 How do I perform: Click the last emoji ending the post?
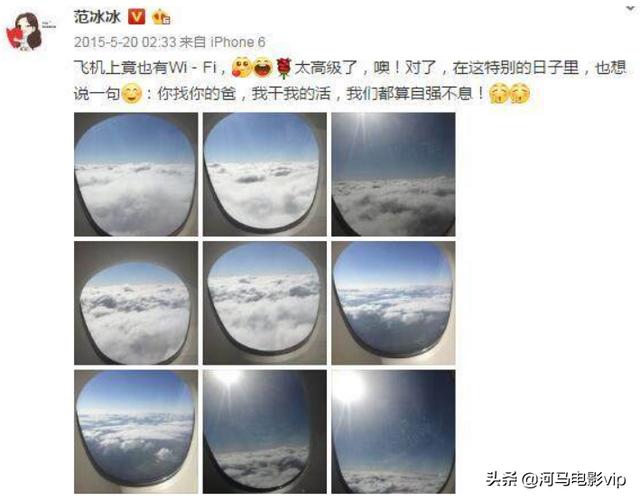(x=520, y=94)
